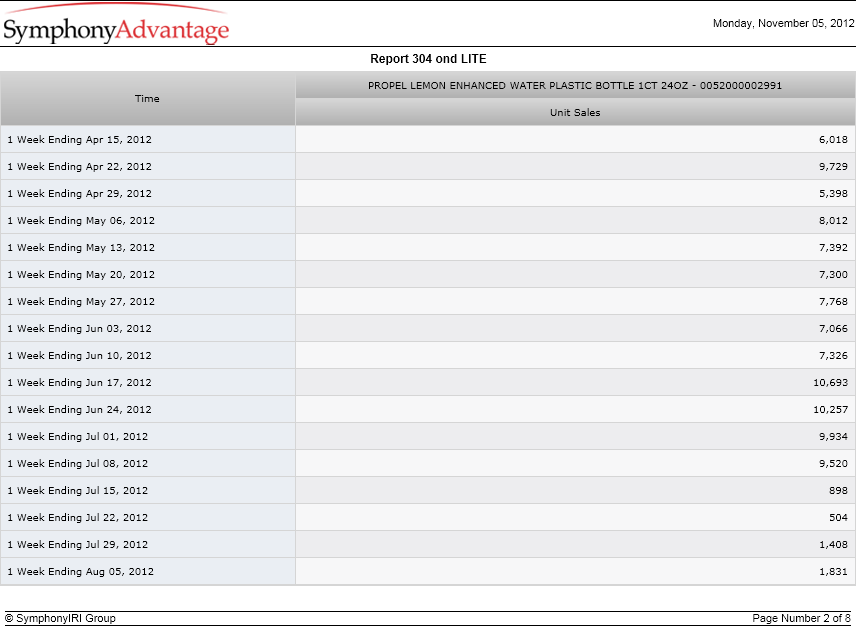Click the Time column header
Viewport: 856px width, 631px height.
coord(147,99)
